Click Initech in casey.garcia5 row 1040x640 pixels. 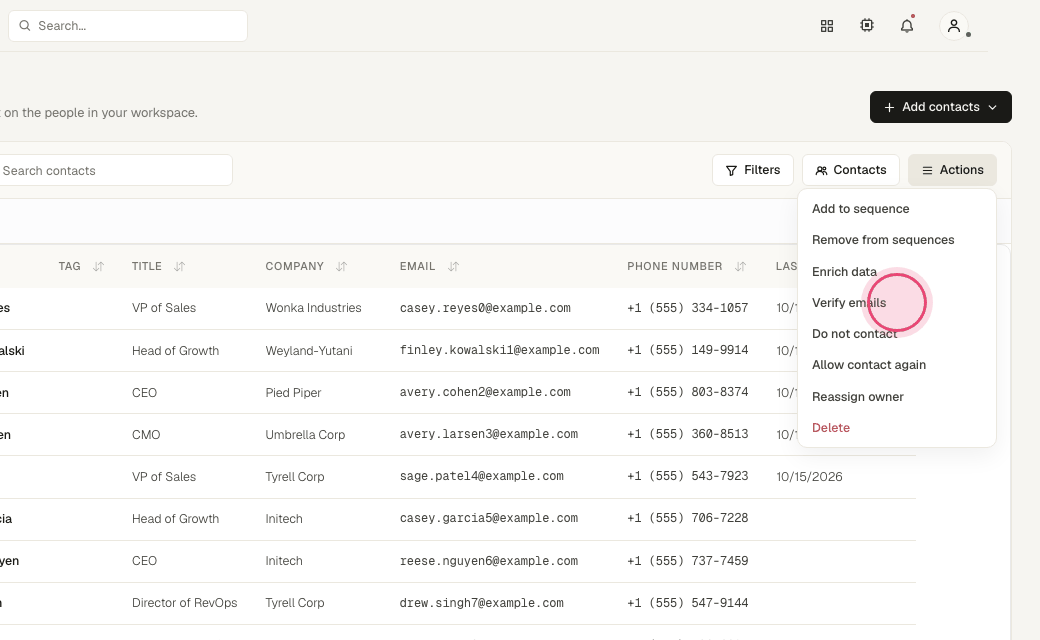284,519
